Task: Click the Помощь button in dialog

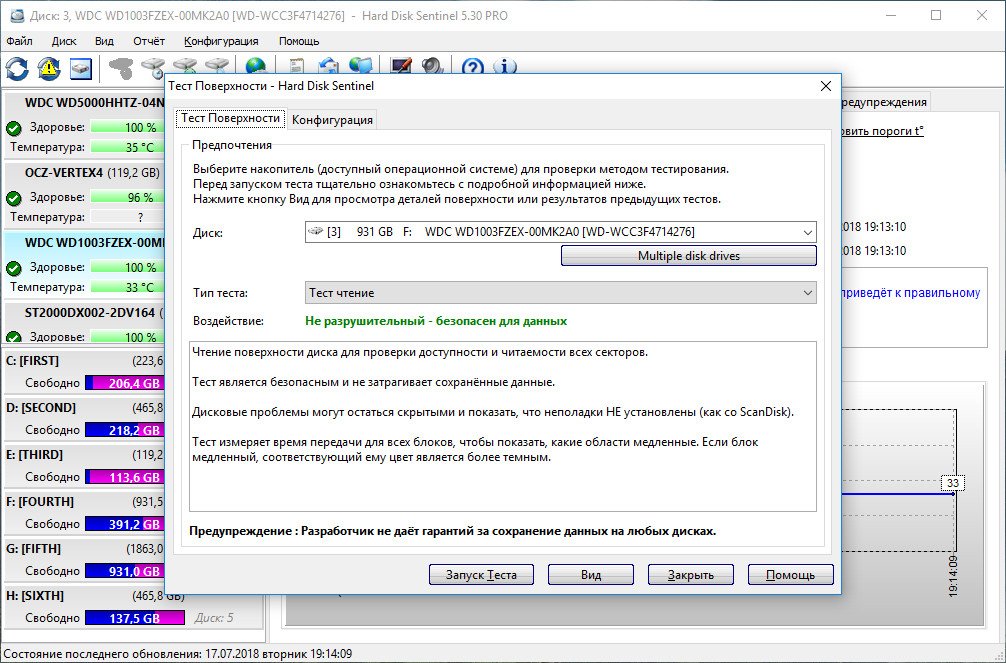Action: 790,574
